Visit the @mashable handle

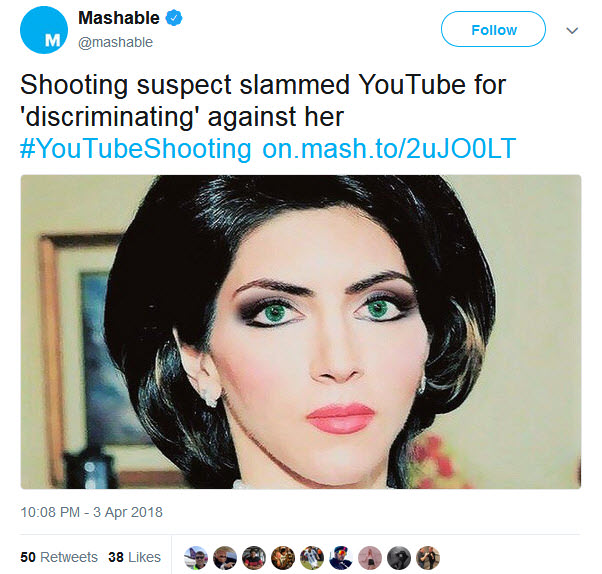pyautogui.click(x=115, y=42)
